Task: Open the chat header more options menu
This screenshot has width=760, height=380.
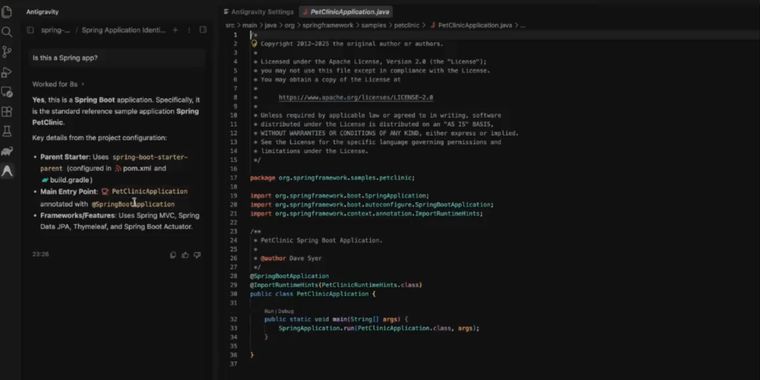Action: (x=189, y=30)
